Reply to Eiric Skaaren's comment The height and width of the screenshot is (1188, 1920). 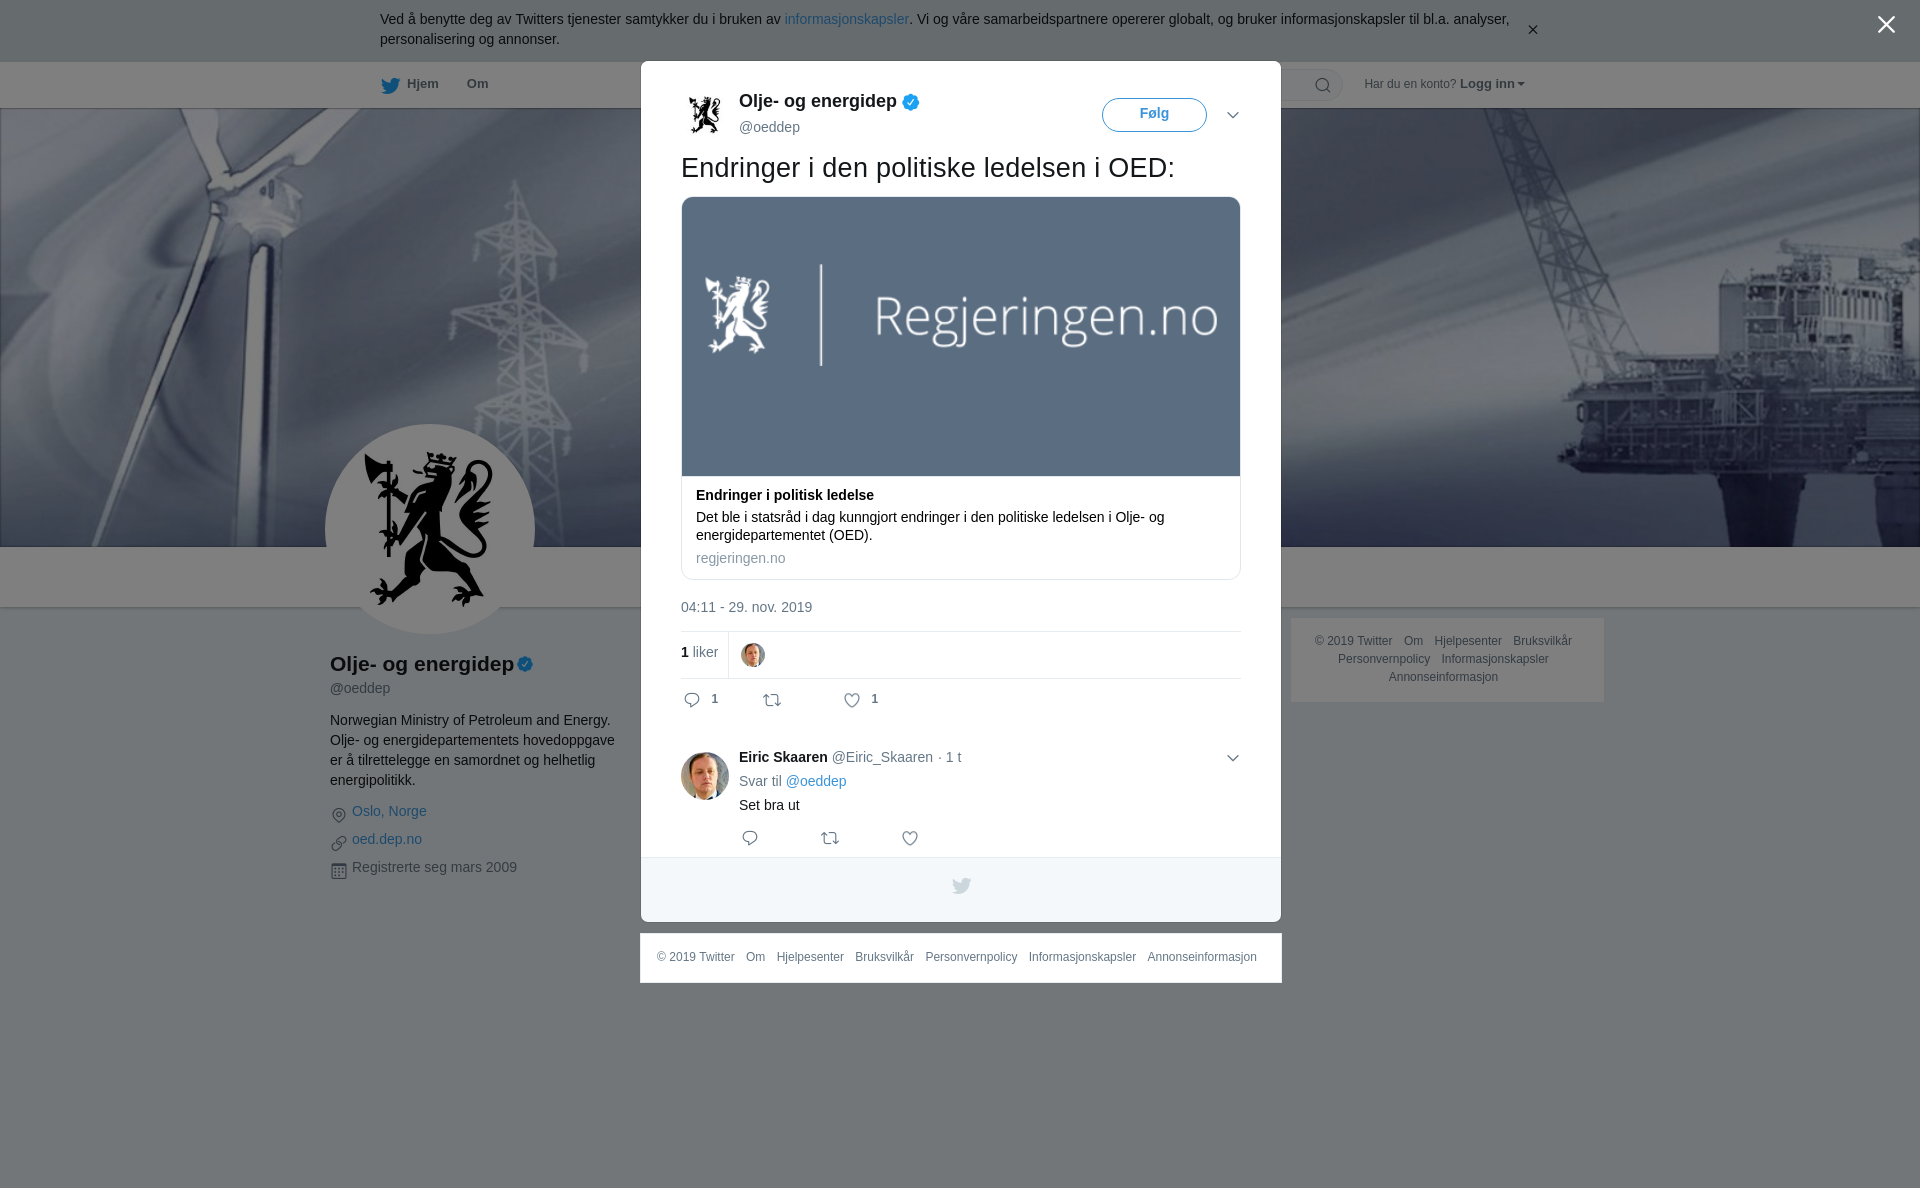[750, 838]
